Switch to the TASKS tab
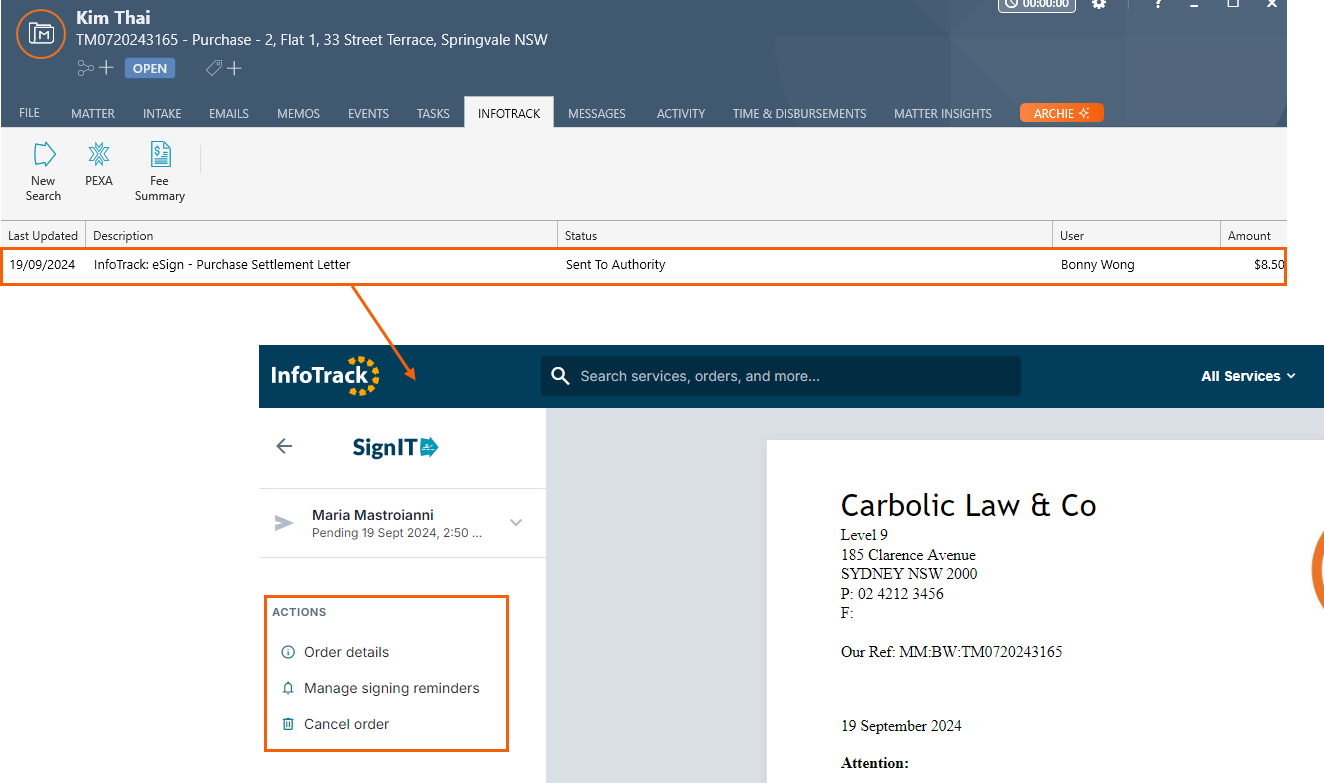This screenshot has height=783, width=1324. [x=433, y=113]
